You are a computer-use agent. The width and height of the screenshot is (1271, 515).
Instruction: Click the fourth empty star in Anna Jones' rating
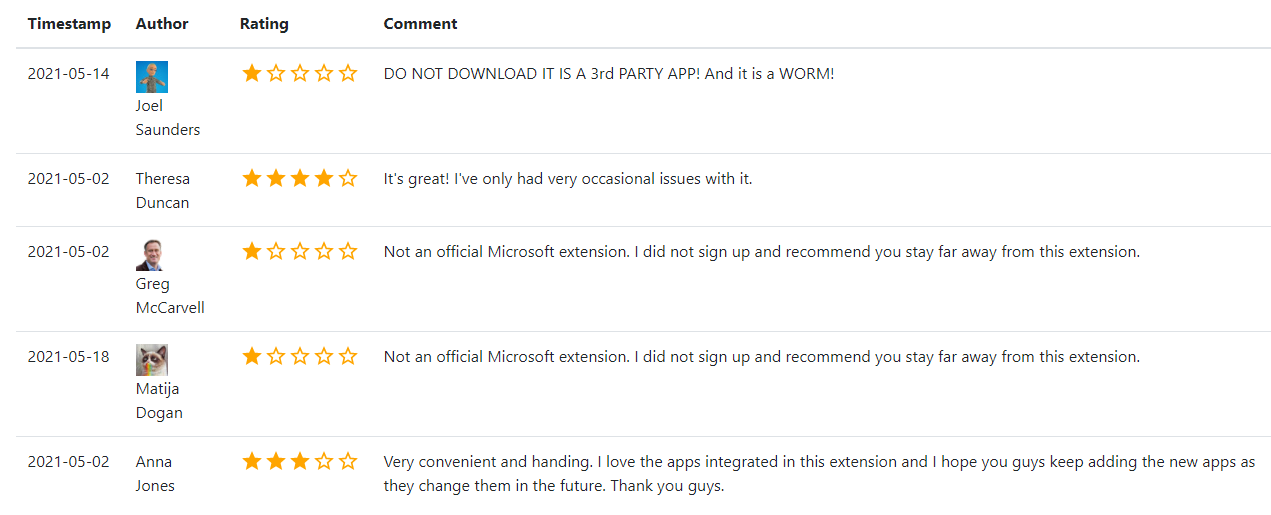[324, 461]
